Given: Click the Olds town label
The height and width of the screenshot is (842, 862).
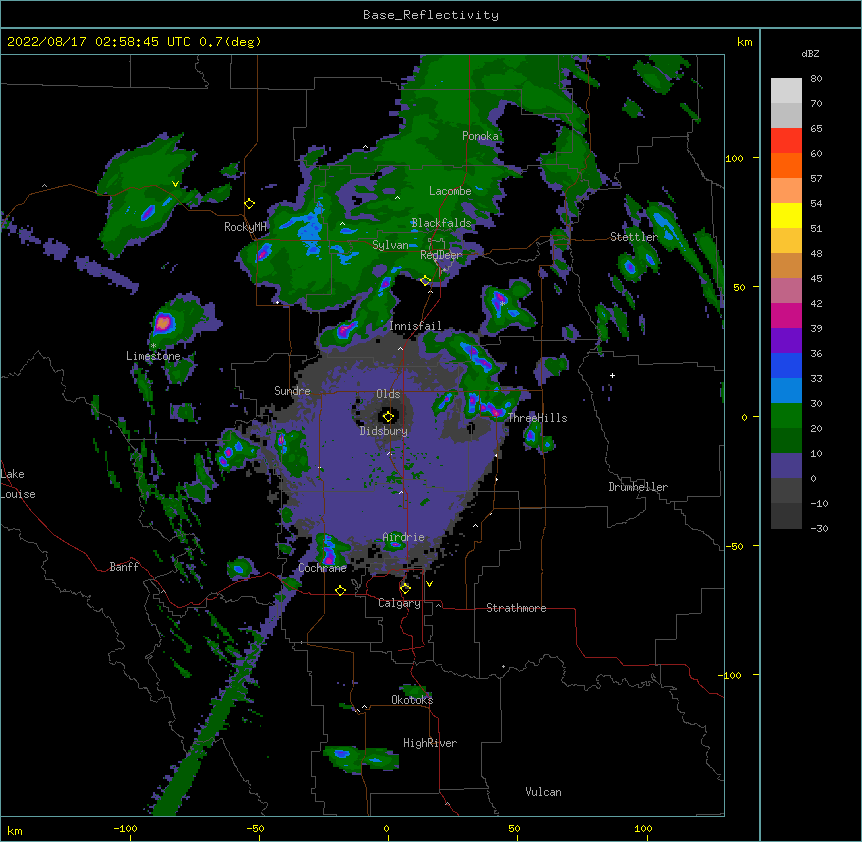Looking at the screenshot, I should click(388, 394).
